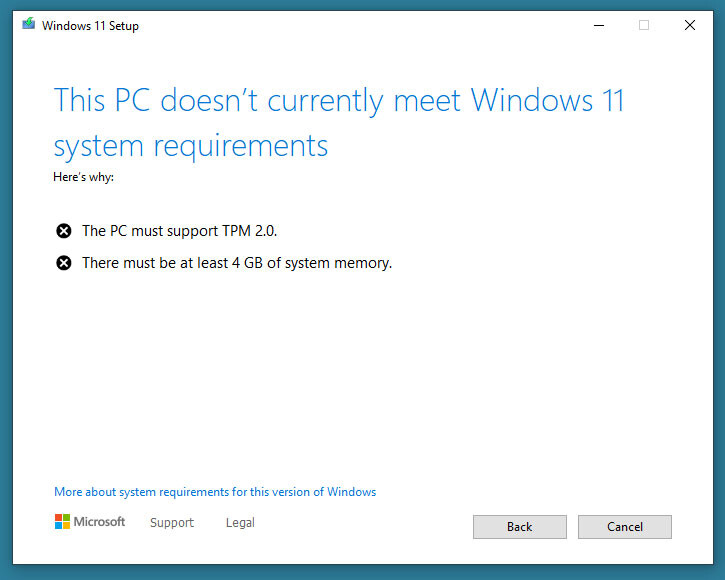The image size is (725, 580).
Task: Click the Microsoft four-color logo
Action: pyautogui.click(x=62, y=521)
